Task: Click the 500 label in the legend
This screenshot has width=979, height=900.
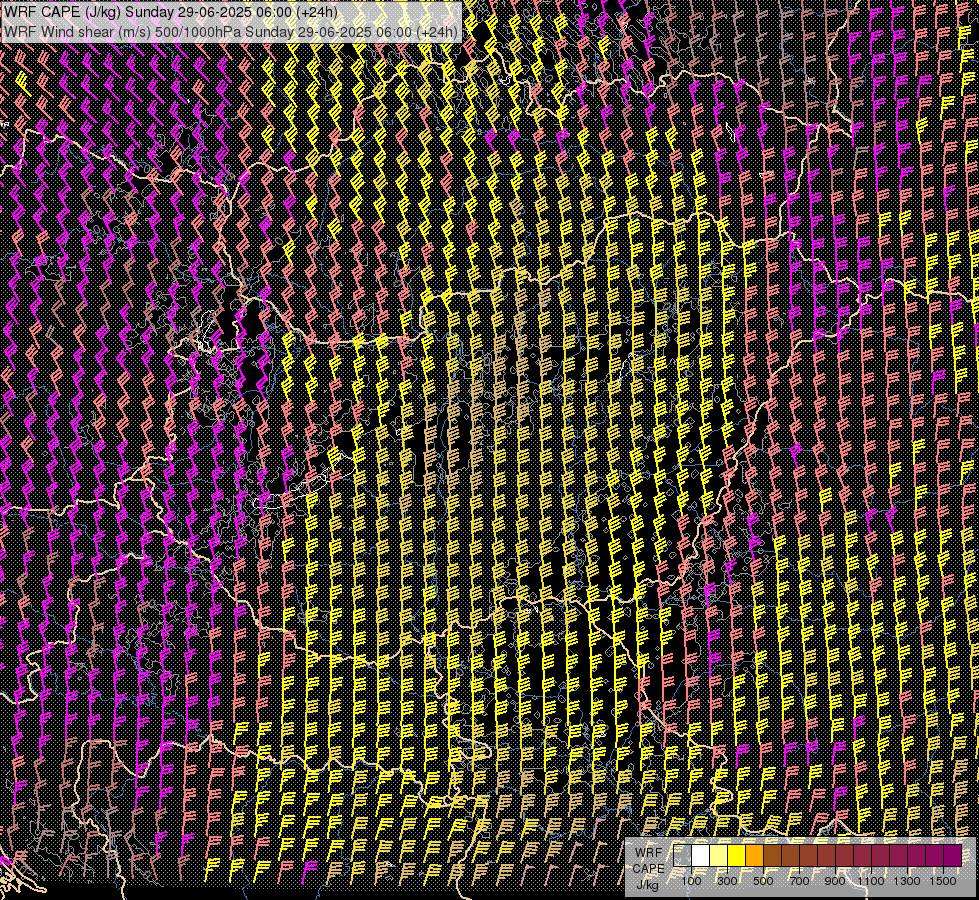Action: click(x=763, y=881)
